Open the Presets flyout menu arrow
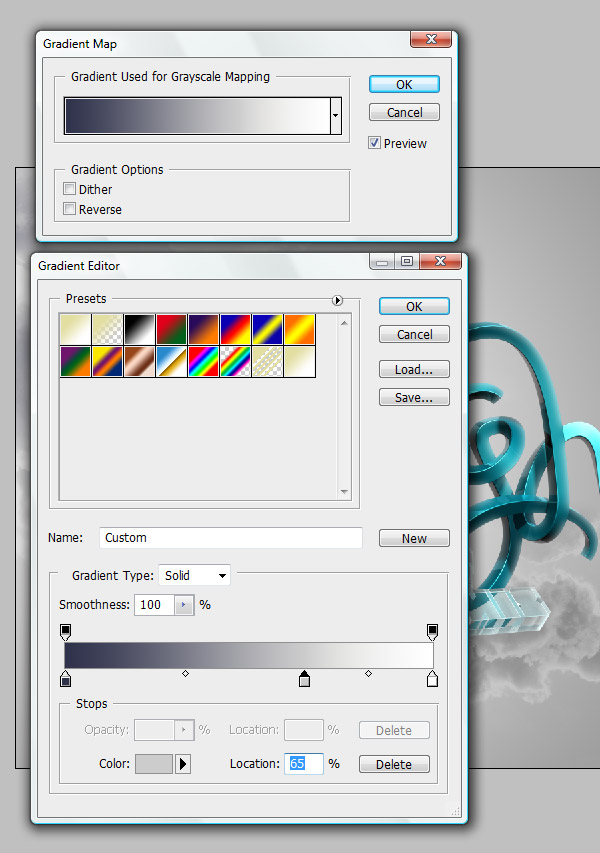The image size is (600, 853). coord(337,300)
